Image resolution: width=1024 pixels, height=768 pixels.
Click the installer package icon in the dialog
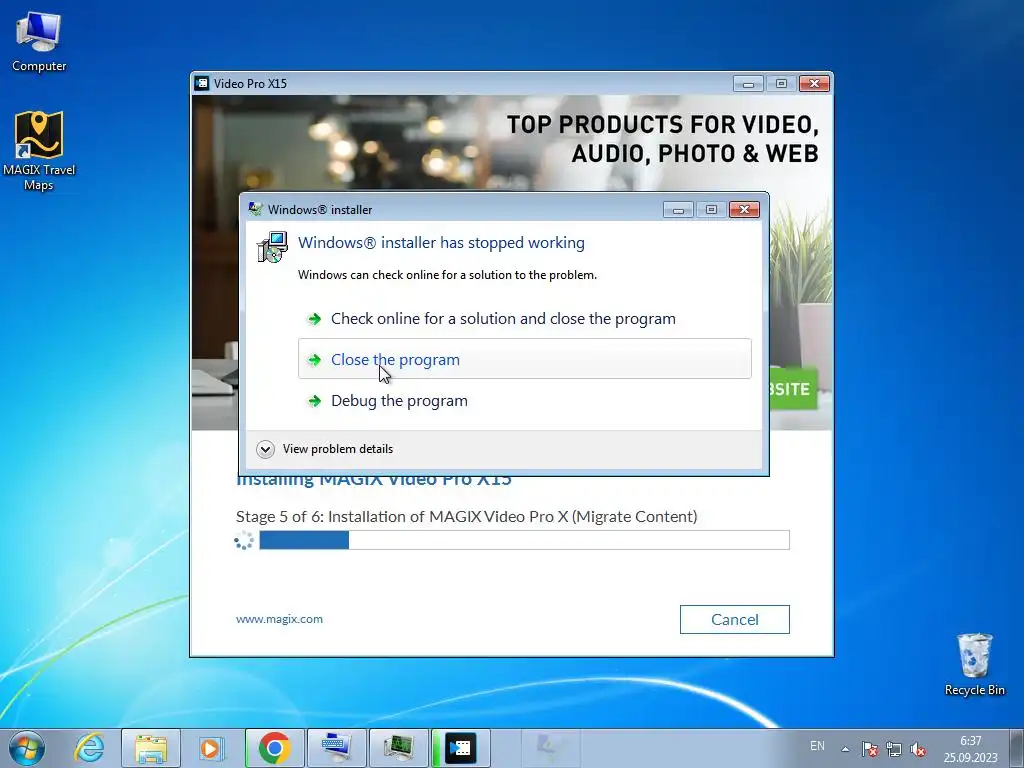272,247
